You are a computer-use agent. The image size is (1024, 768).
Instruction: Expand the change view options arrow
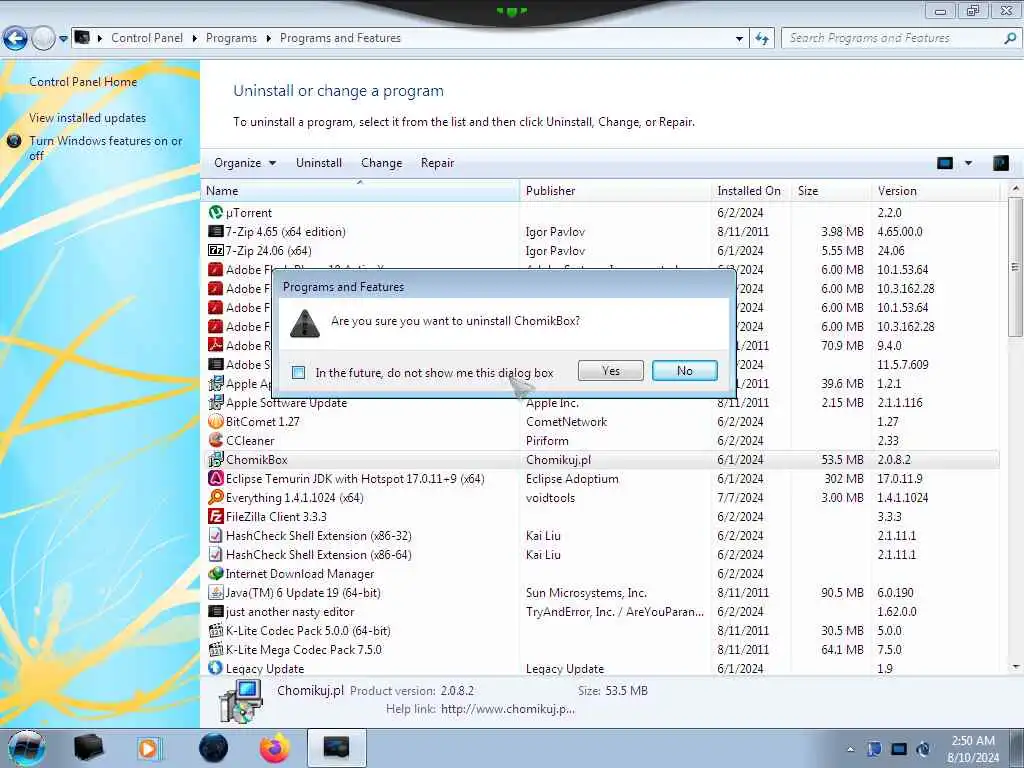click(x=968, y=163)
